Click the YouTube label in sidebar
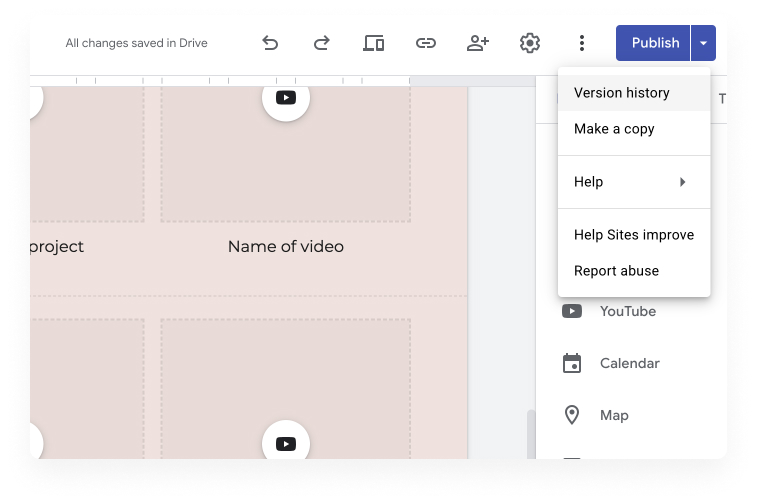Screen dimensions: 757x504 point(628,311)
